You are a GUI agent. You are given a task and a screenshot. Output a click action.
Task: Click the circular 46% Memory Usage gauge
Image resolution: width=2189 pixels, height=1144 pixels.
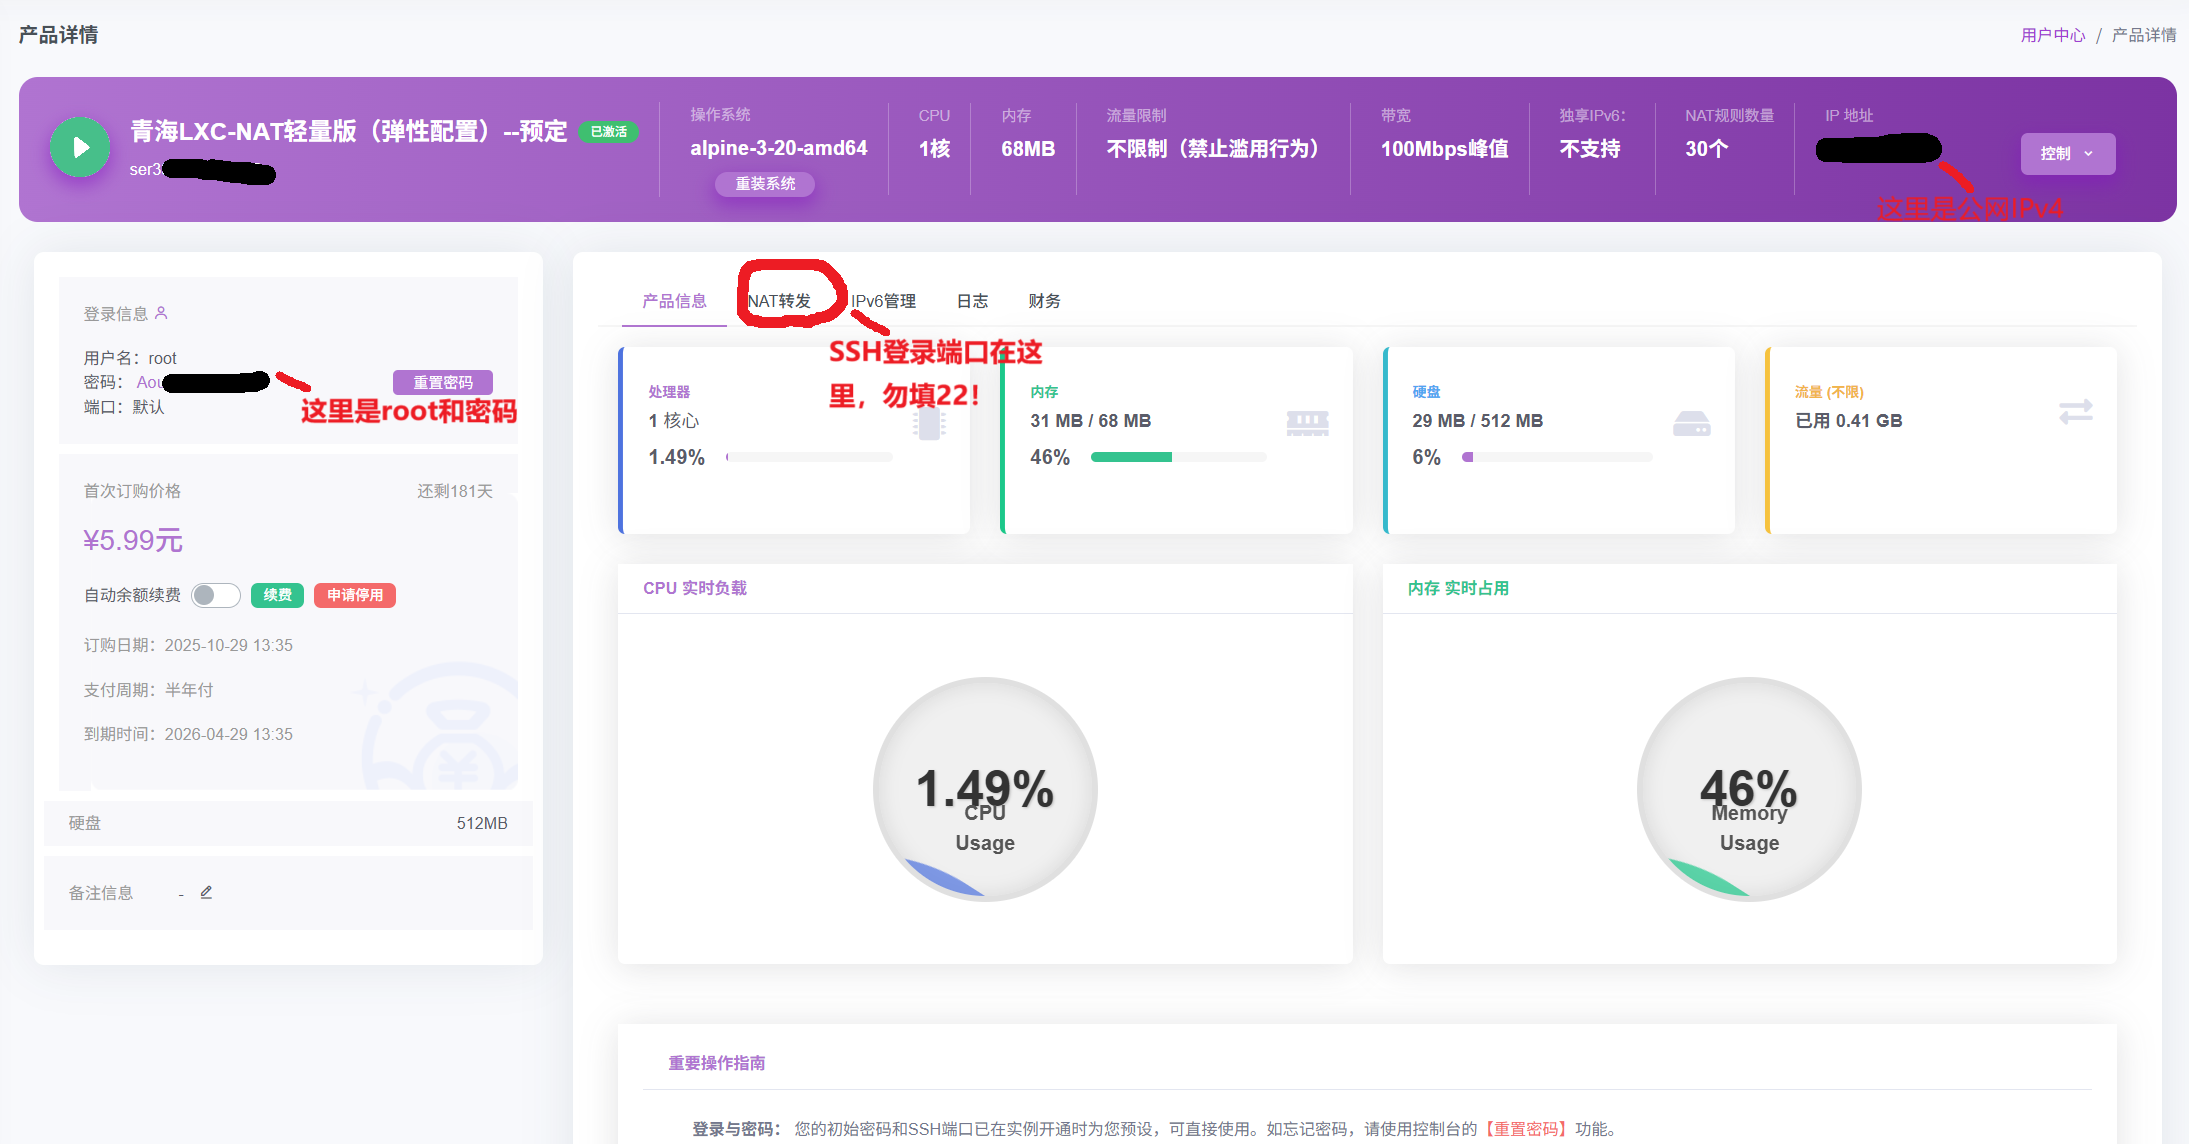1749,789
